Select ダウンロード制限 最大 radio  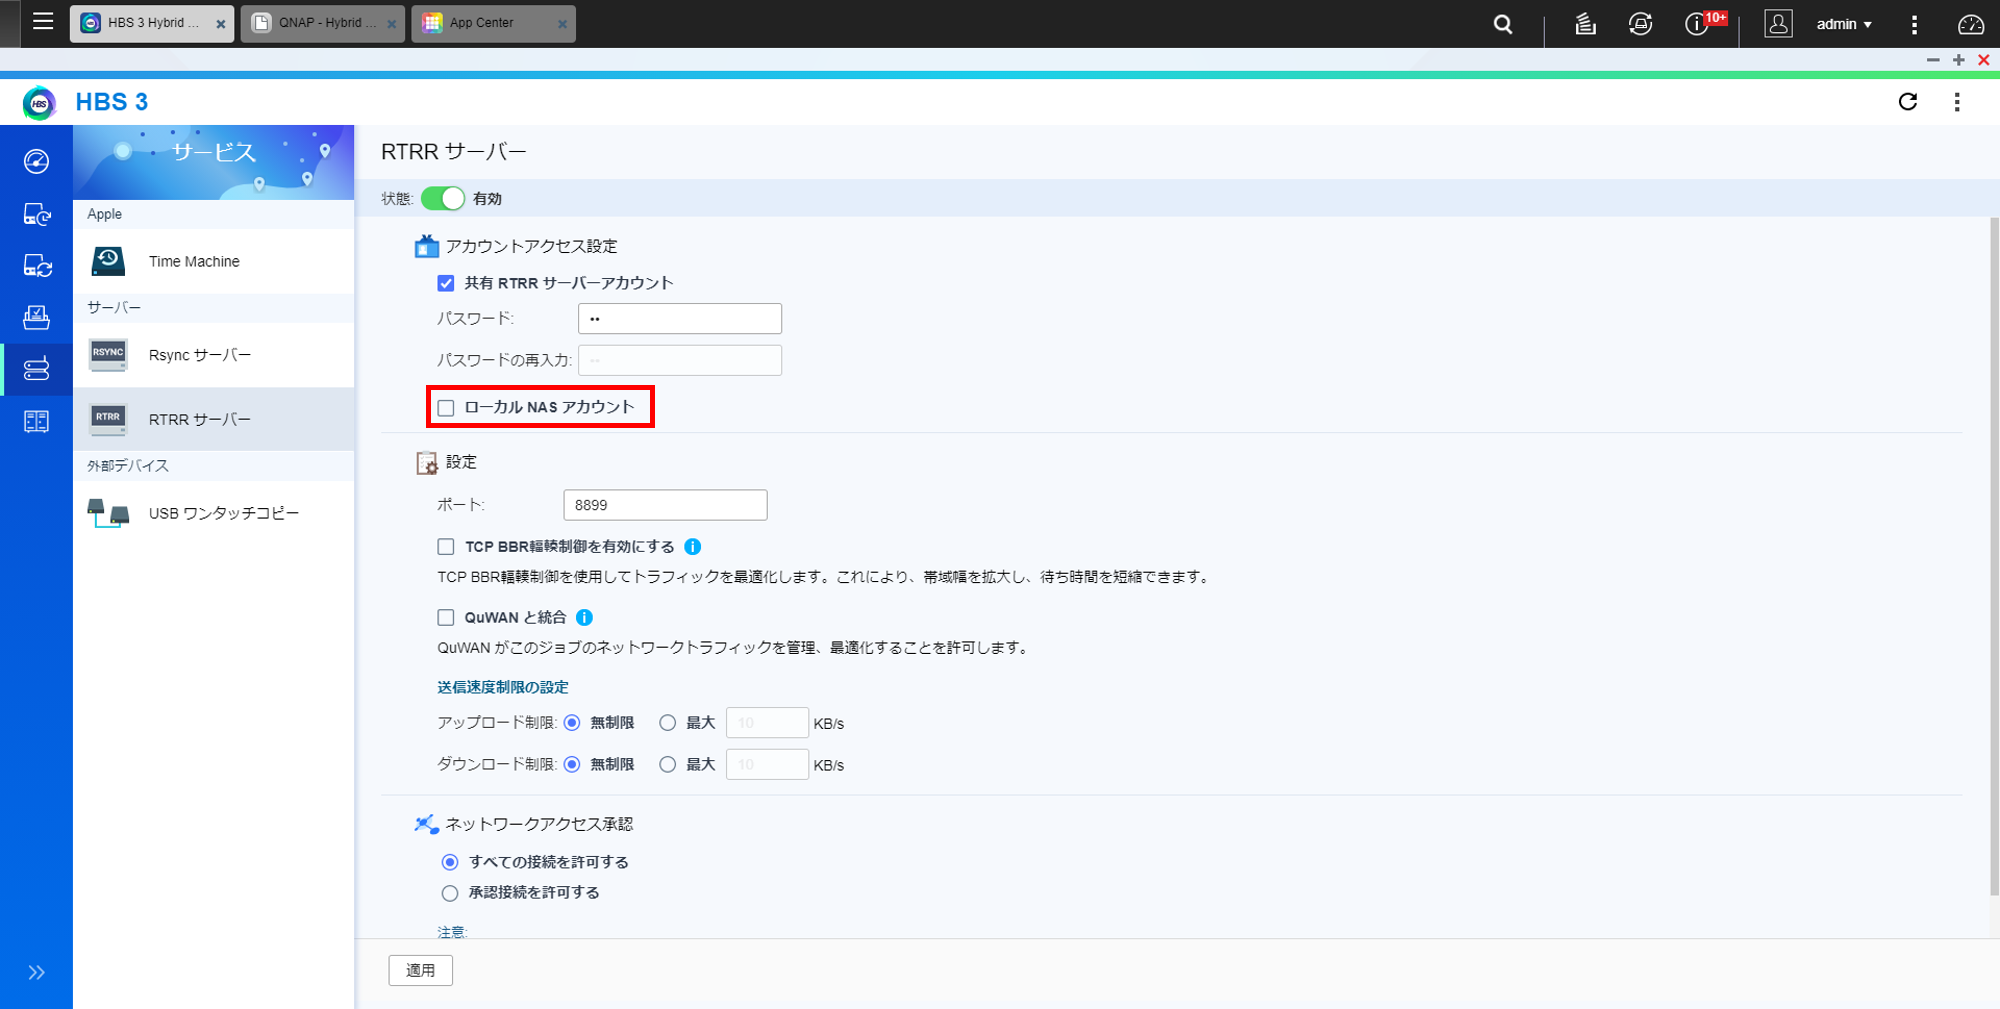pyautogui.click(x=668, y=764)
